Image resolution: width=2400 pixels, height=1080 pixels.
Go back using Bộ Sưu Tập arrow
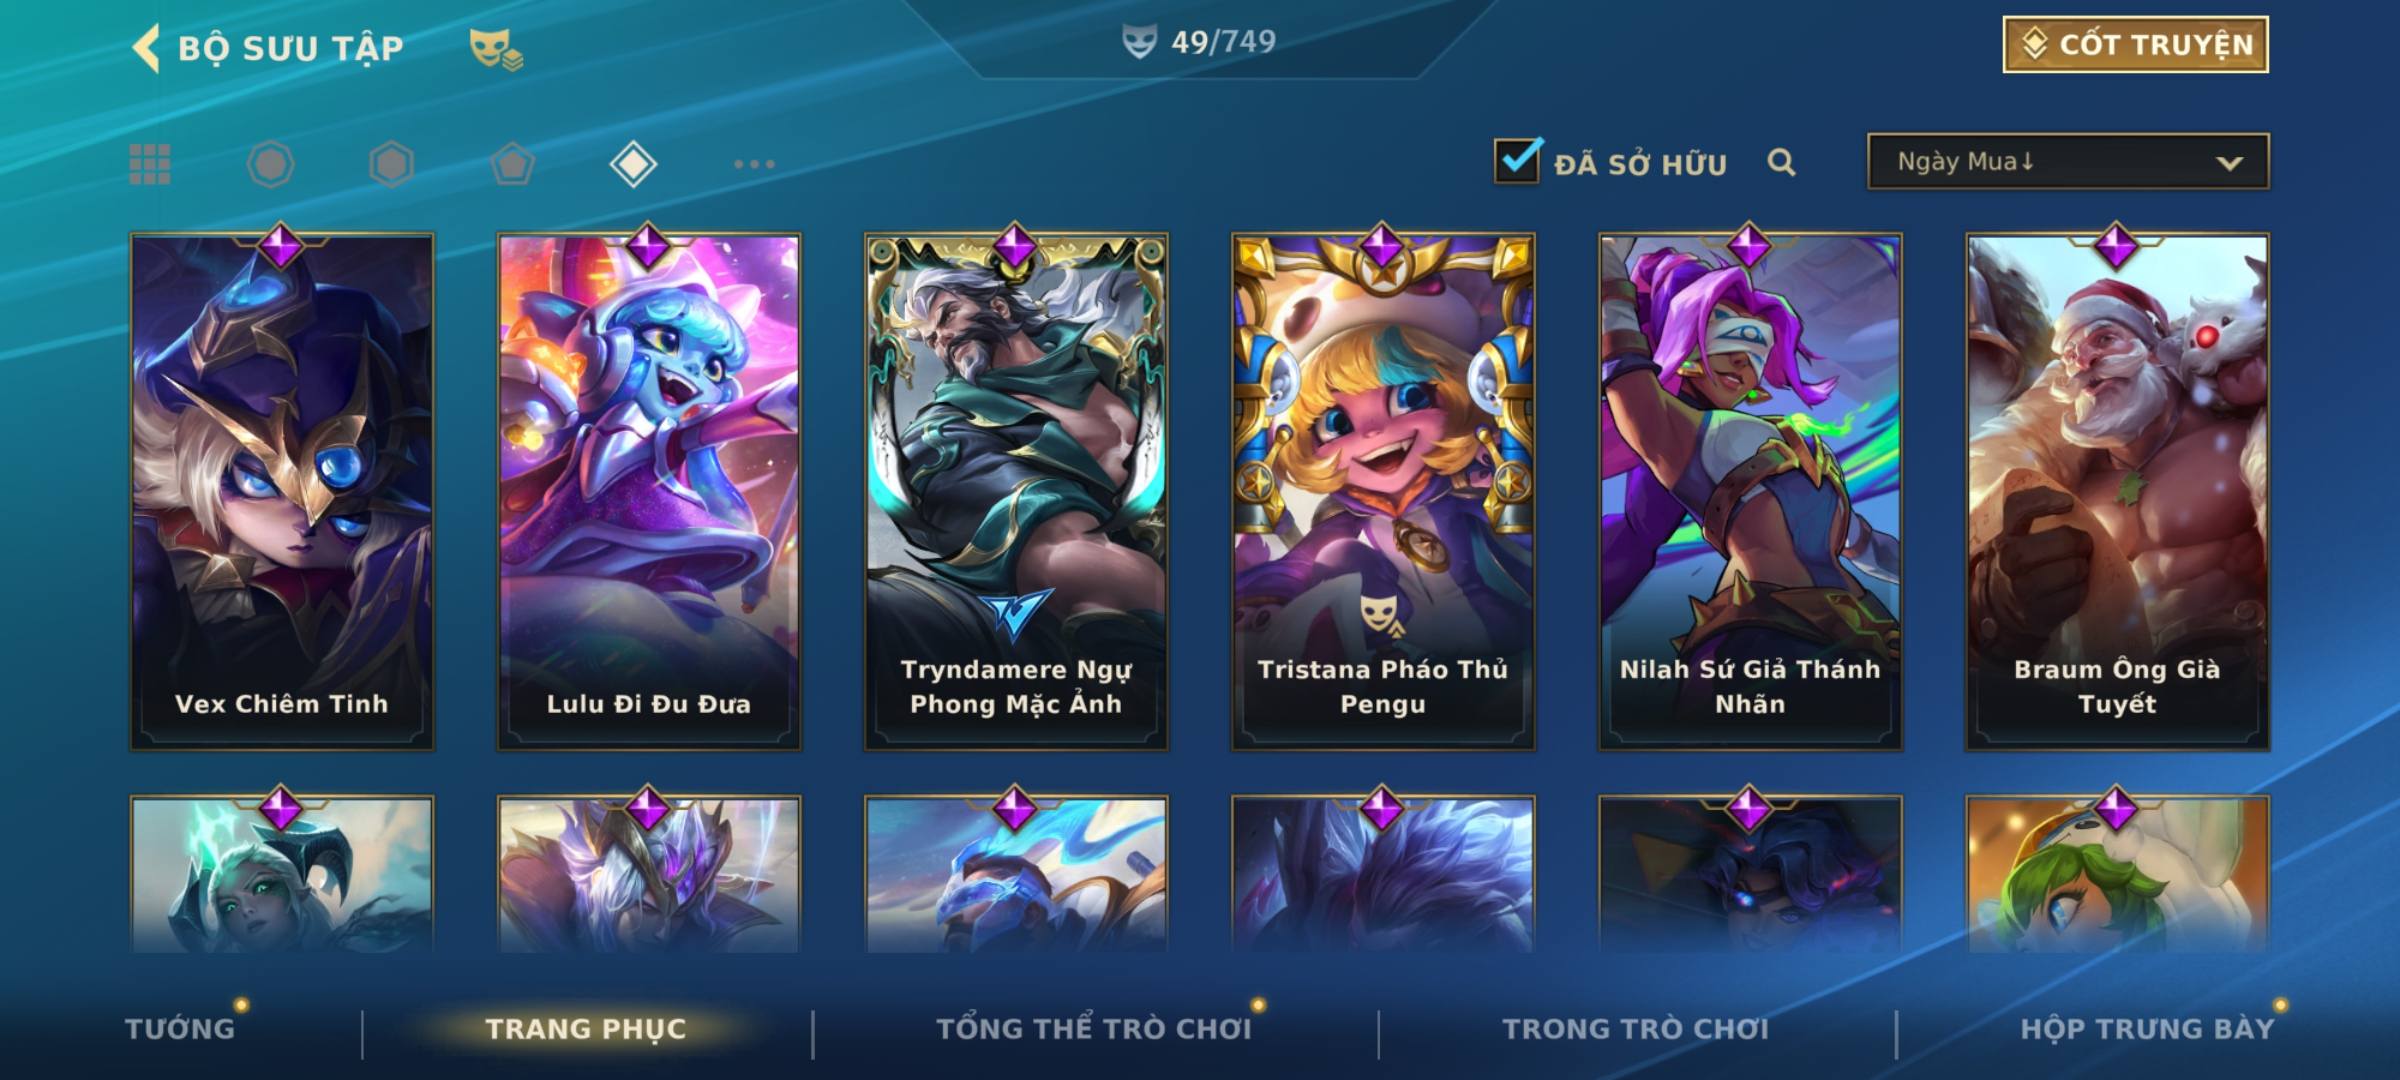146,48
